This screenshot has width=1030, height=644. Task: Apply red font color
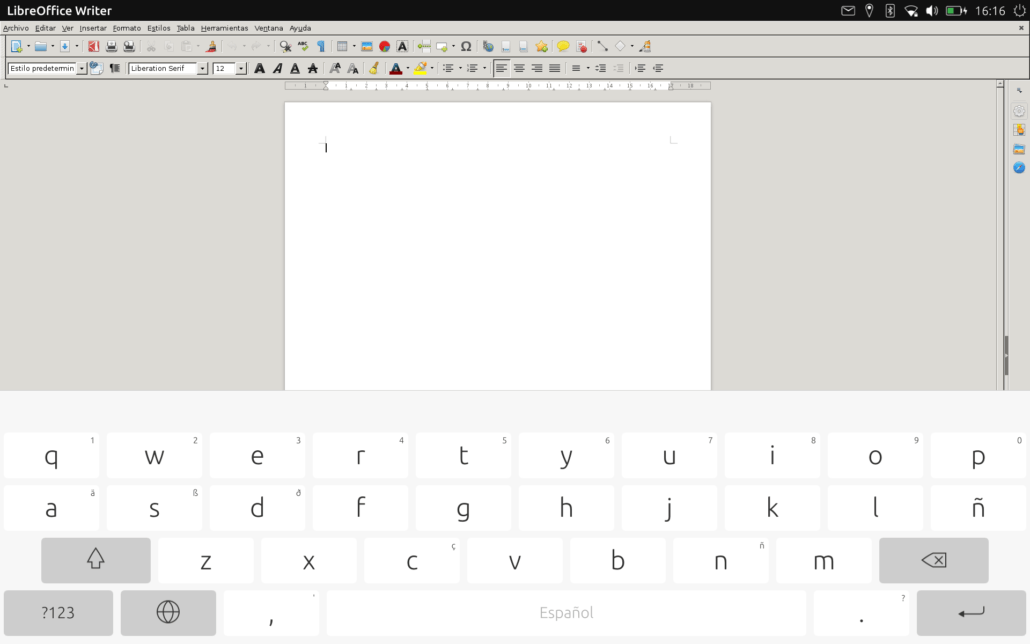coord(395,68)
